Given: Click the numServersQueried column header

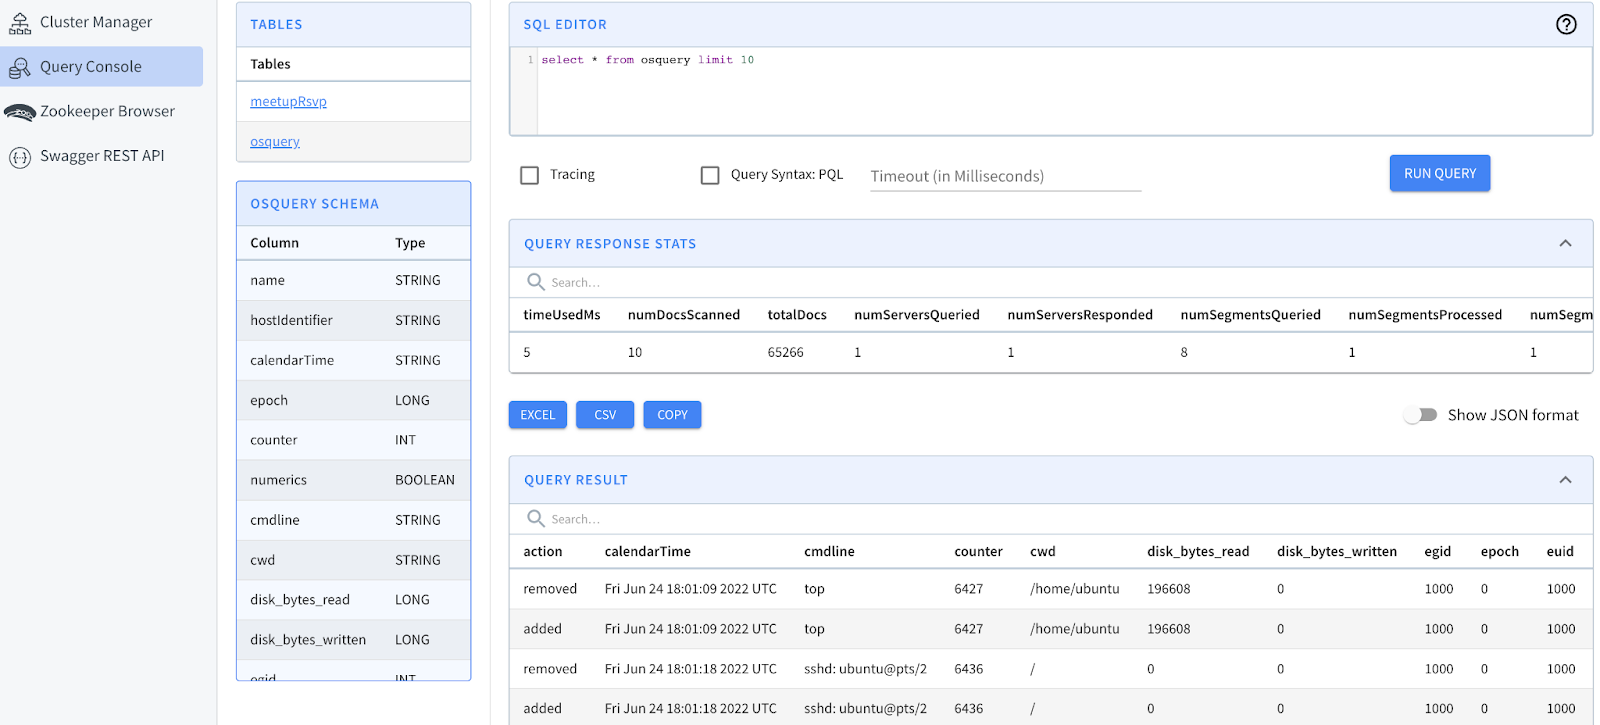Looking at the screenshot, I should [x=917, y=315].
